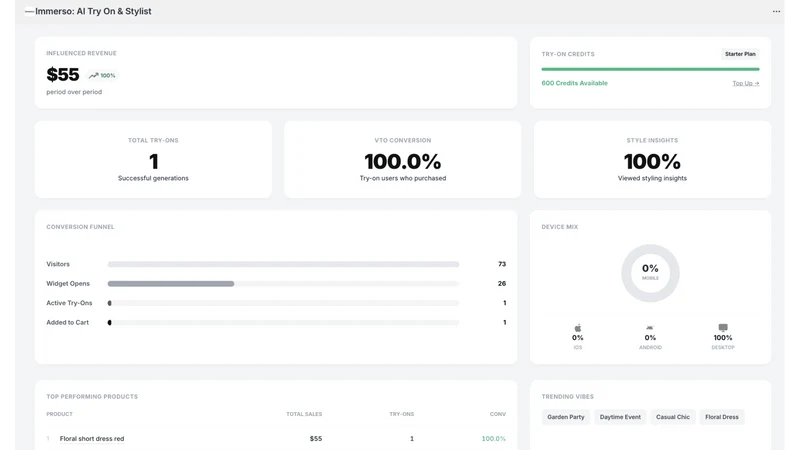Click the upward trend arrow icon
The image size is (800, 450).
(x=93, y=76)
